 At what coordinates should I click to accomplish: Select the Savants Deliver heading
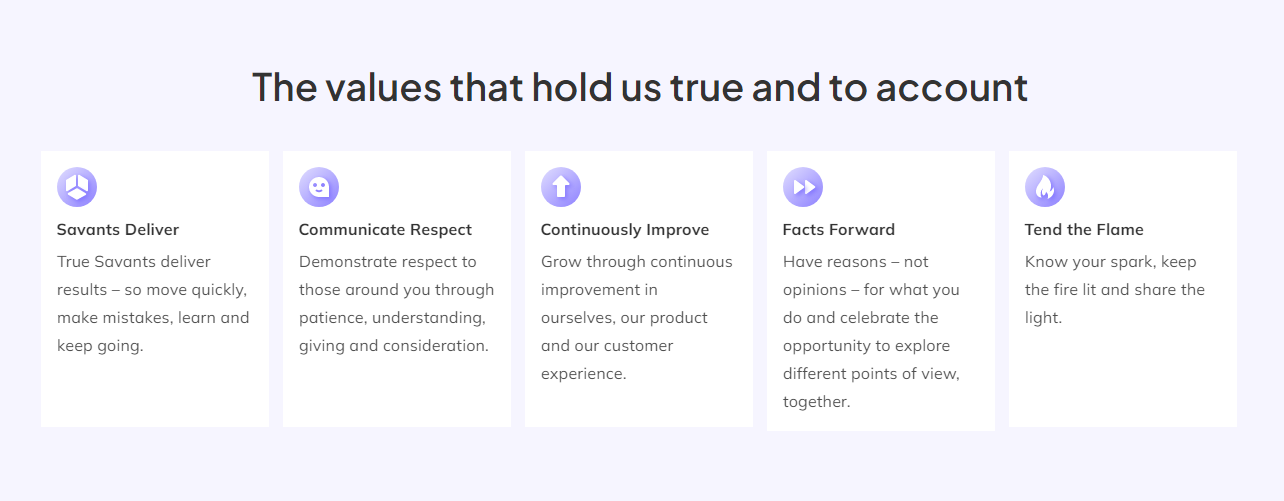click(118, 230)
